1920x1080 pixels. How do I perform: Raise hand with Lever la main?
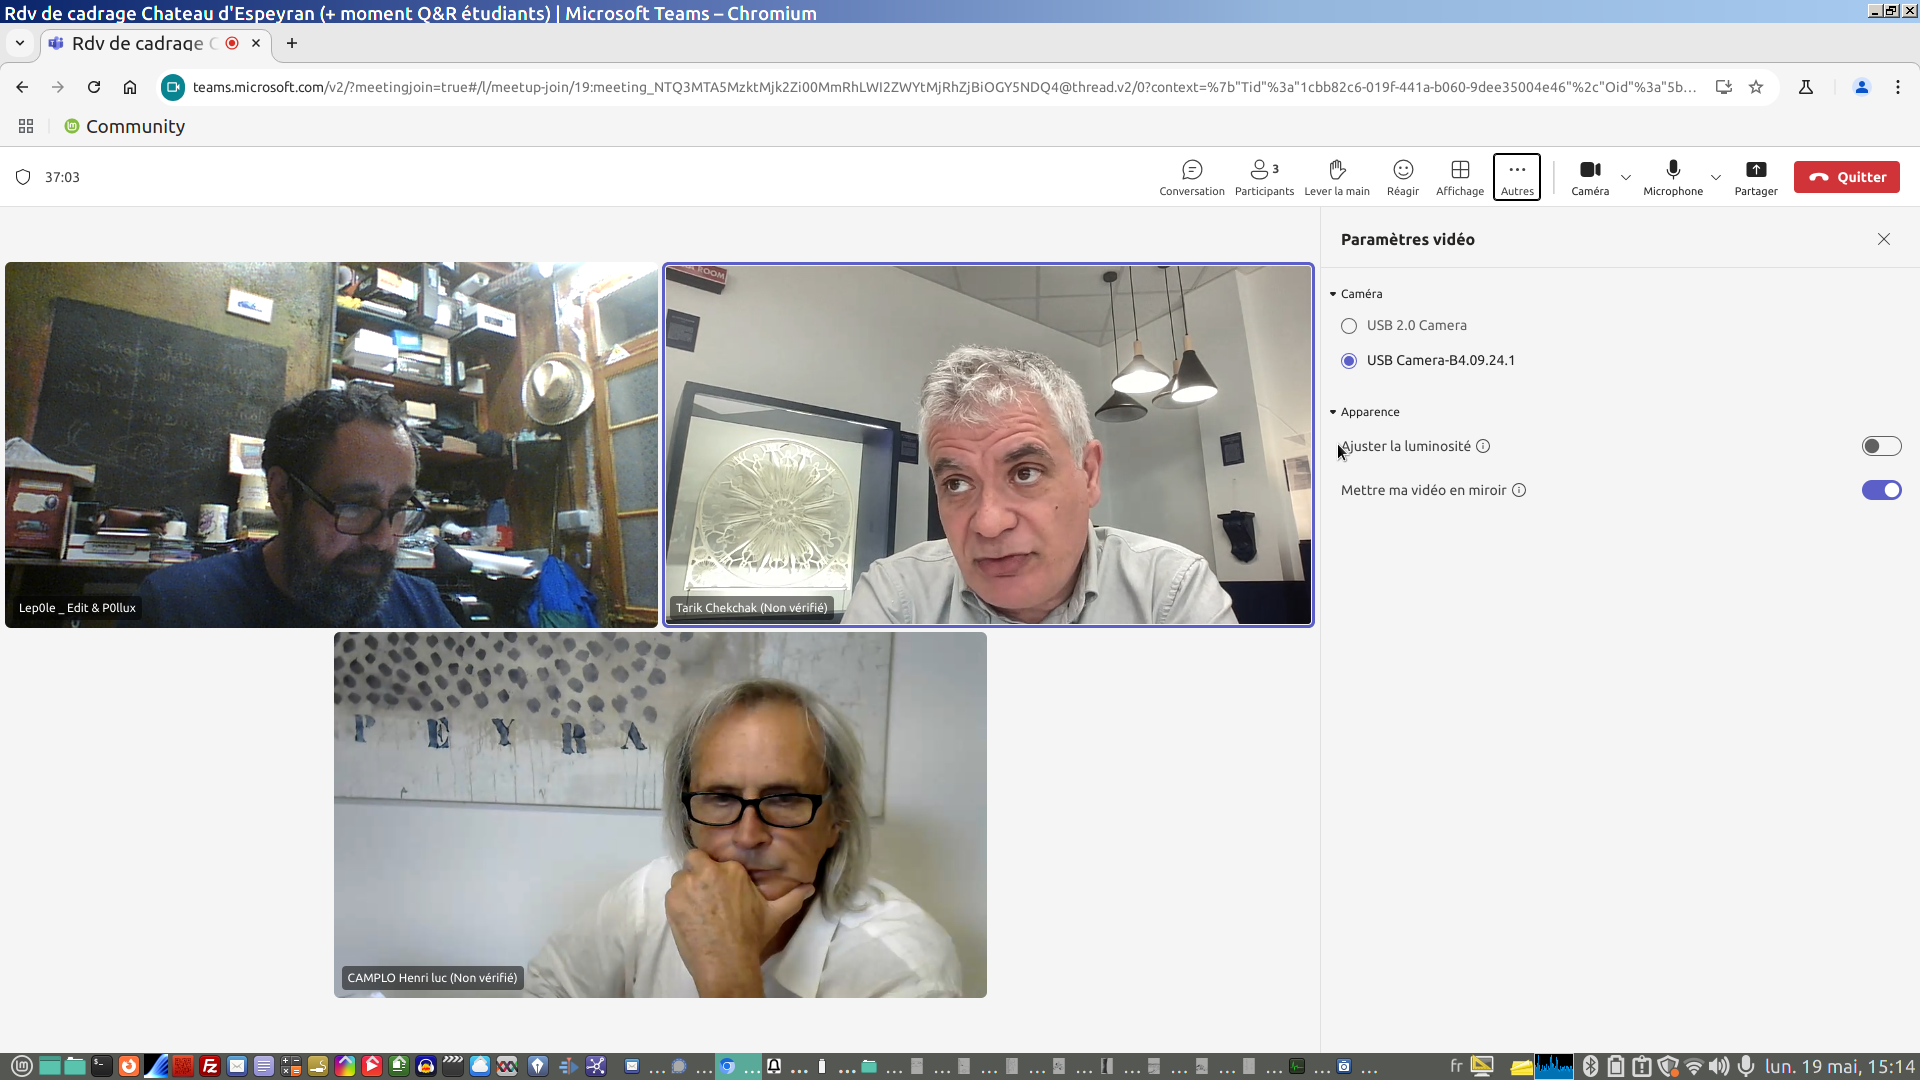pos(1336,176)
